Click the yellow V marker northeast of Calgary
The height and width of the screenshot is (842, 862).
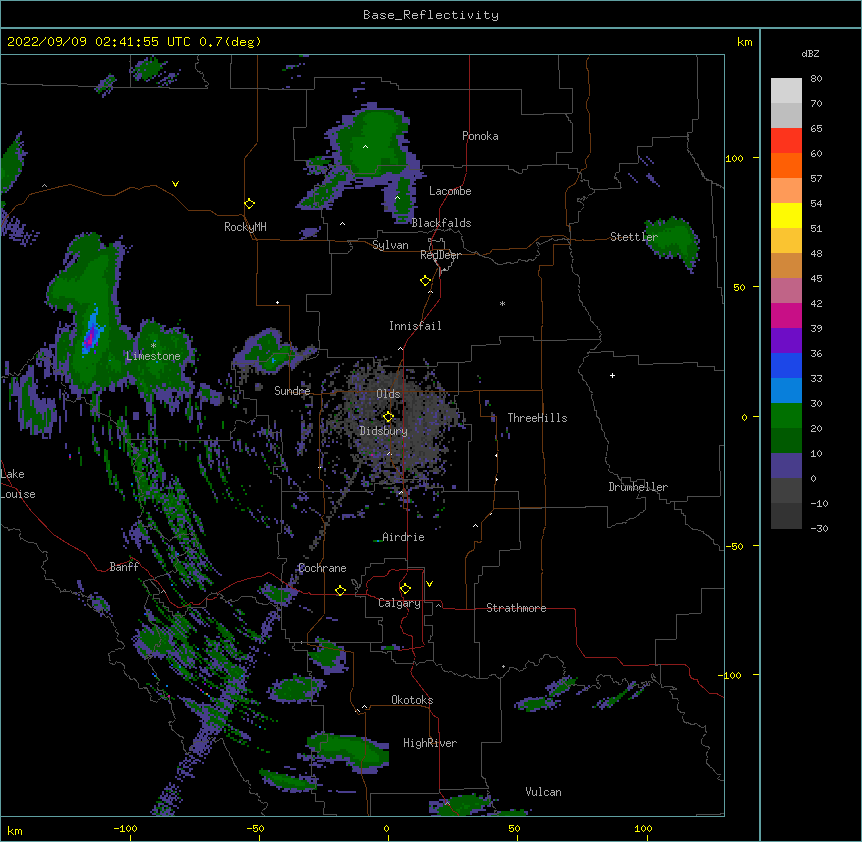(429, 584)
